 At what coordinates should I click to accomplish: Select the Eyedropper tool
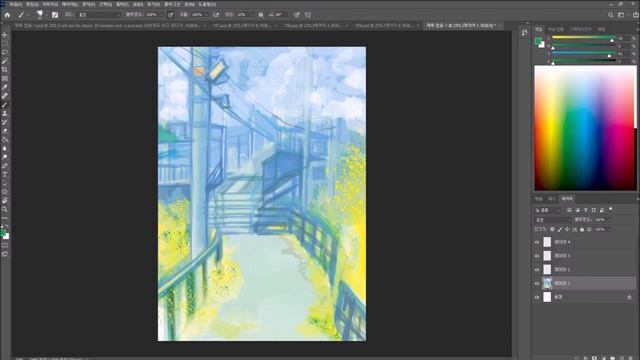(4, 87)
